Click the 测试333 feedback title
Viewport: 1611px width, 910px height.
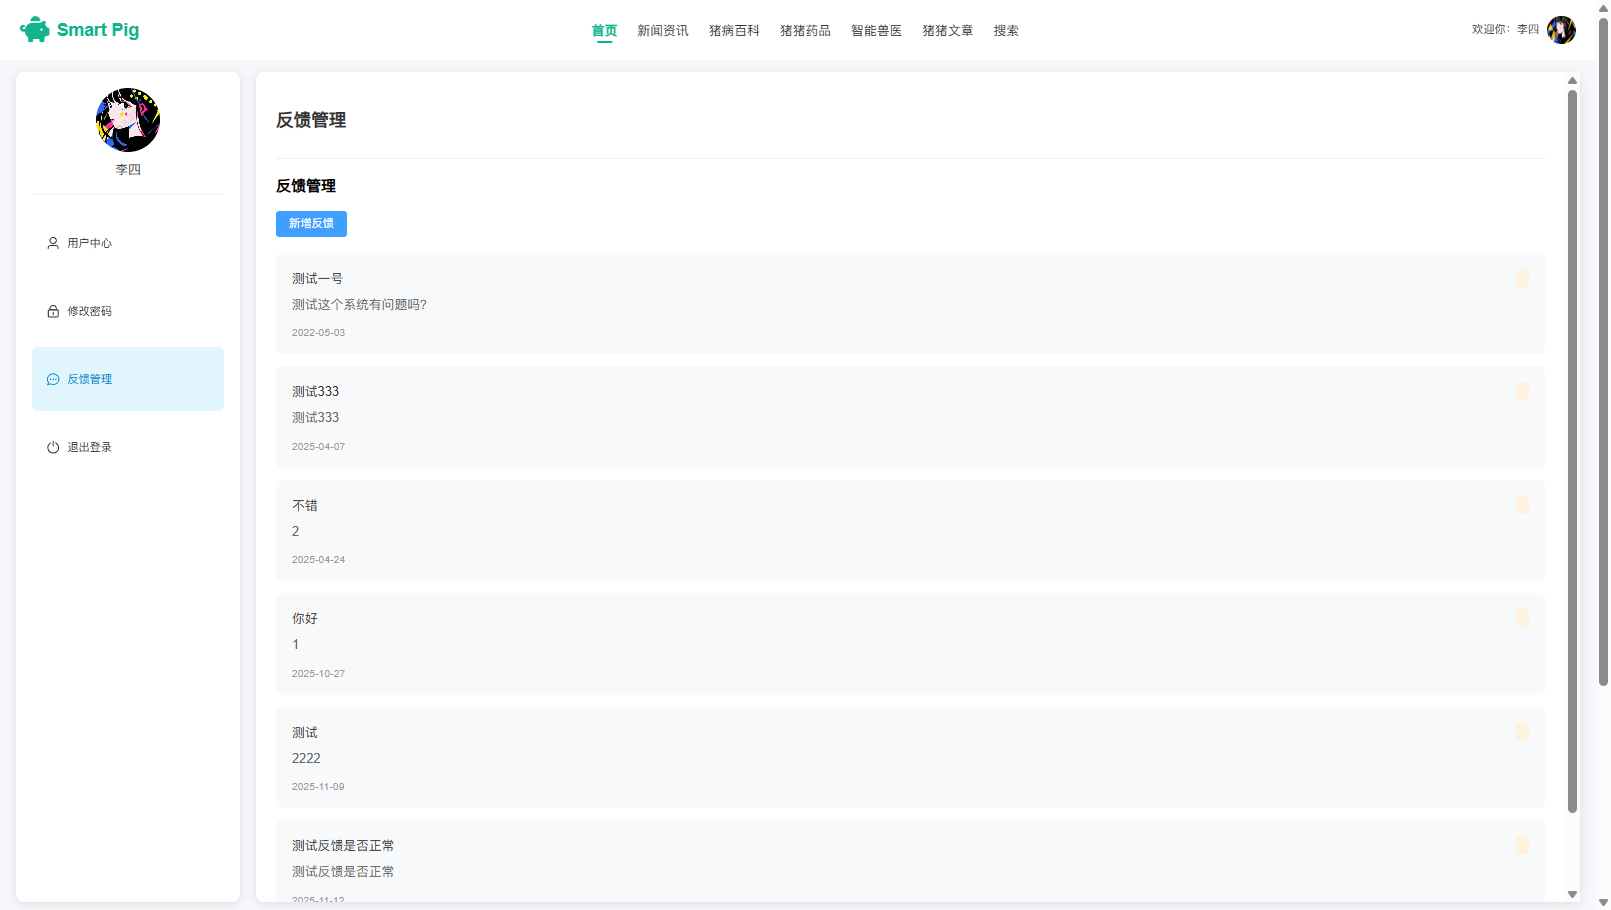click(315, 392)
